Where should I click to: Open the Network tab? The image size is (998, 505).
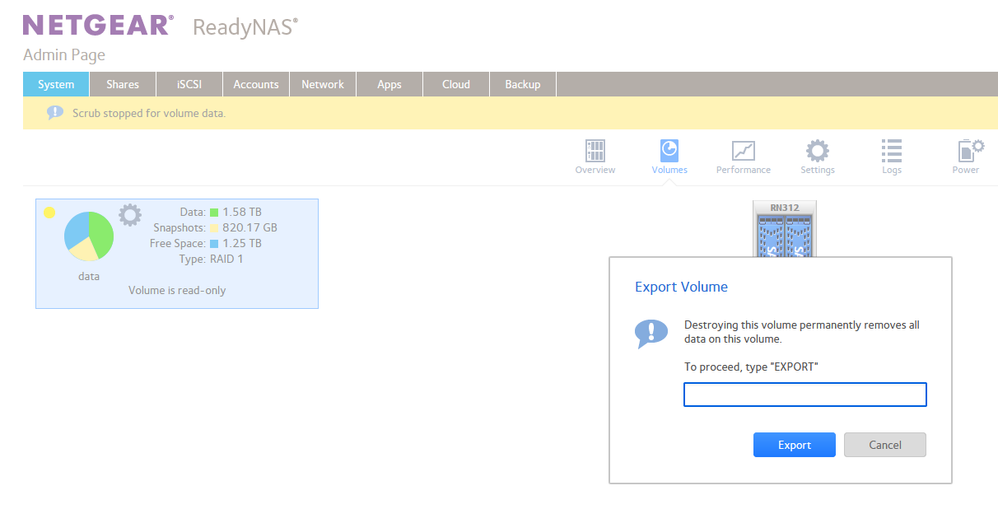323,85
